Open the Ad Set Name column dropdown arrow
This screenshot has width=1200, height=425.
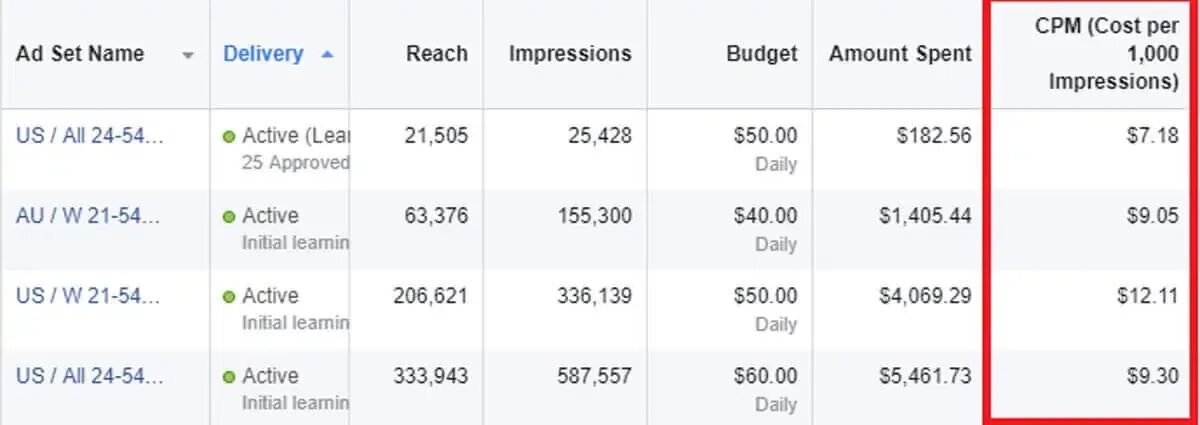(x=187, y=55)
